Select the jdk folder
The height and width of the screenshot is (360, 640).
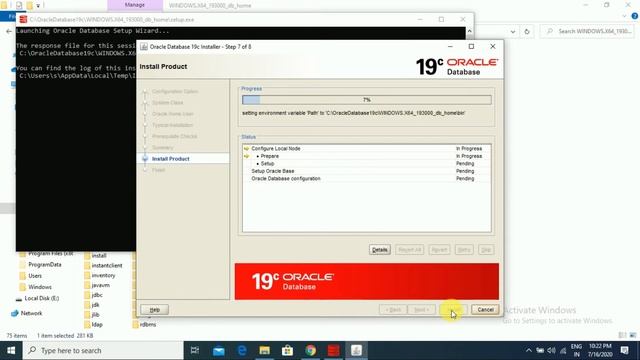pyautogui.click(x=95, y=305)
